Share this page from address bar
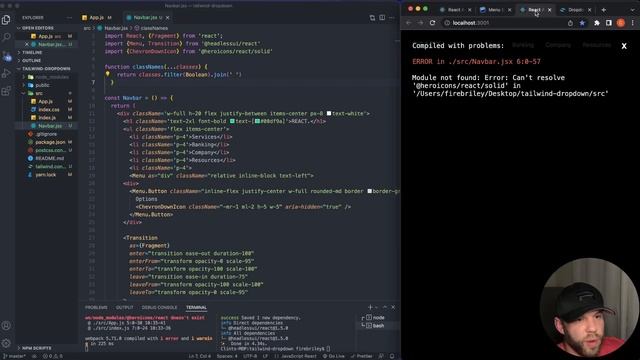The image size is (640, 360). [570, 23]
